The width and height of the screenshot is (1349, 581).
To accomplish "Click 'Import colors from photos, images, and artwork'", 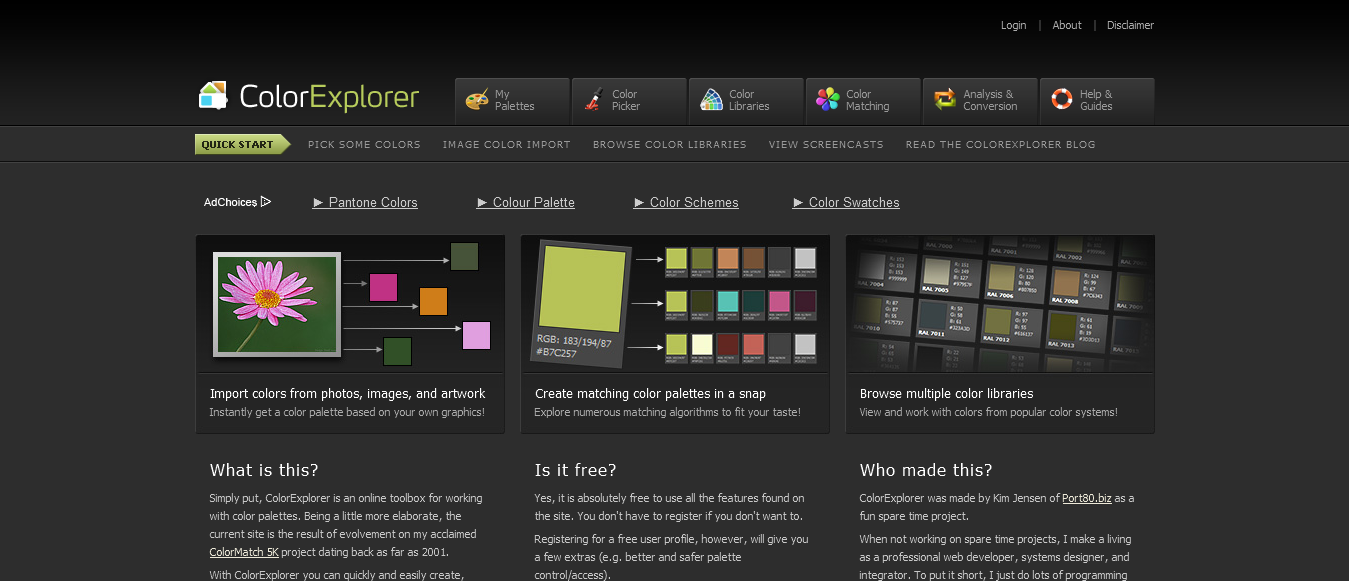I will (347, 394).
